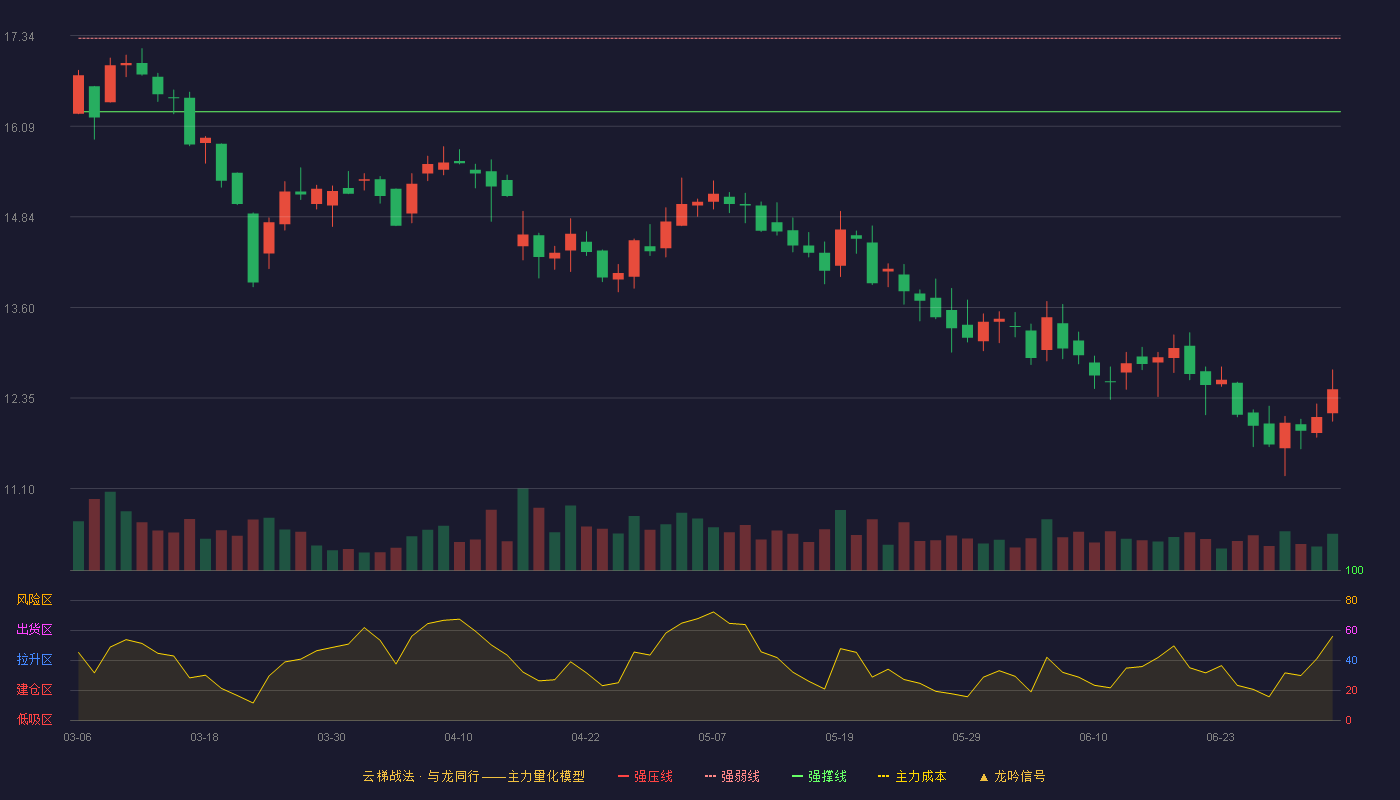Click the red line icon beside 强压线
Screen dimensions: 1400x800
click(x=624, y=776)
